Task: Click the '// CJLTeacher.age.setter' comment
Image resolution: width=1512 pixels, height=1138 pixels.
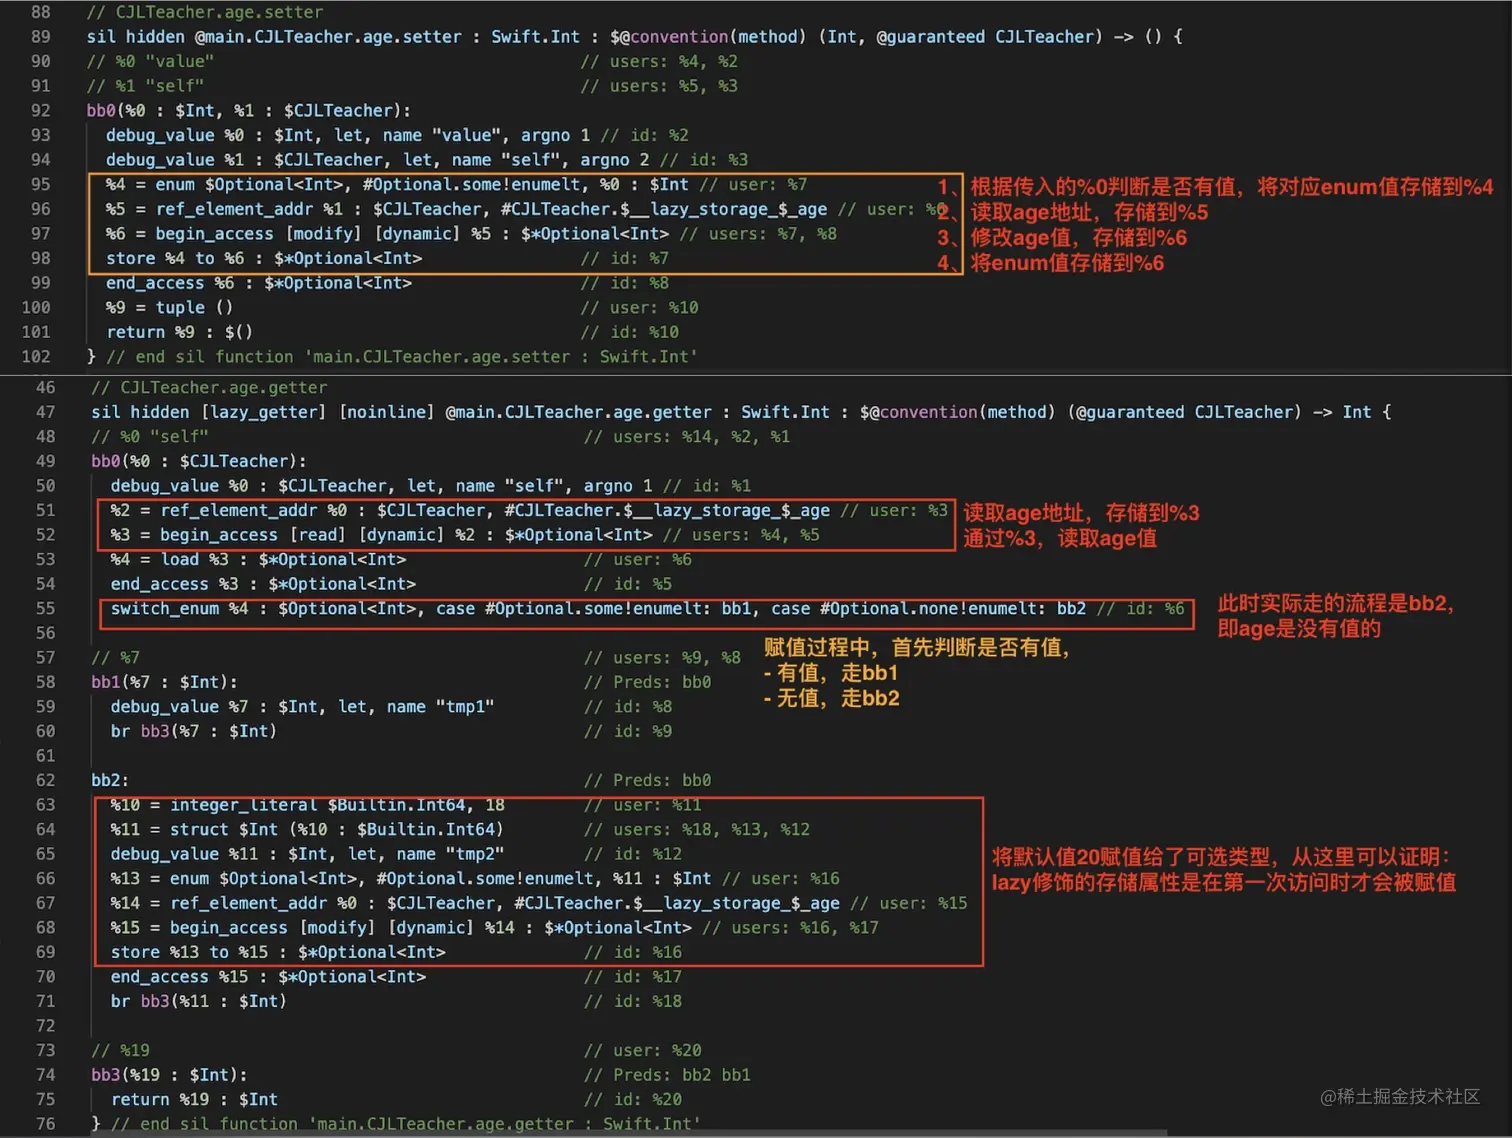Action: tap(205, 12)
